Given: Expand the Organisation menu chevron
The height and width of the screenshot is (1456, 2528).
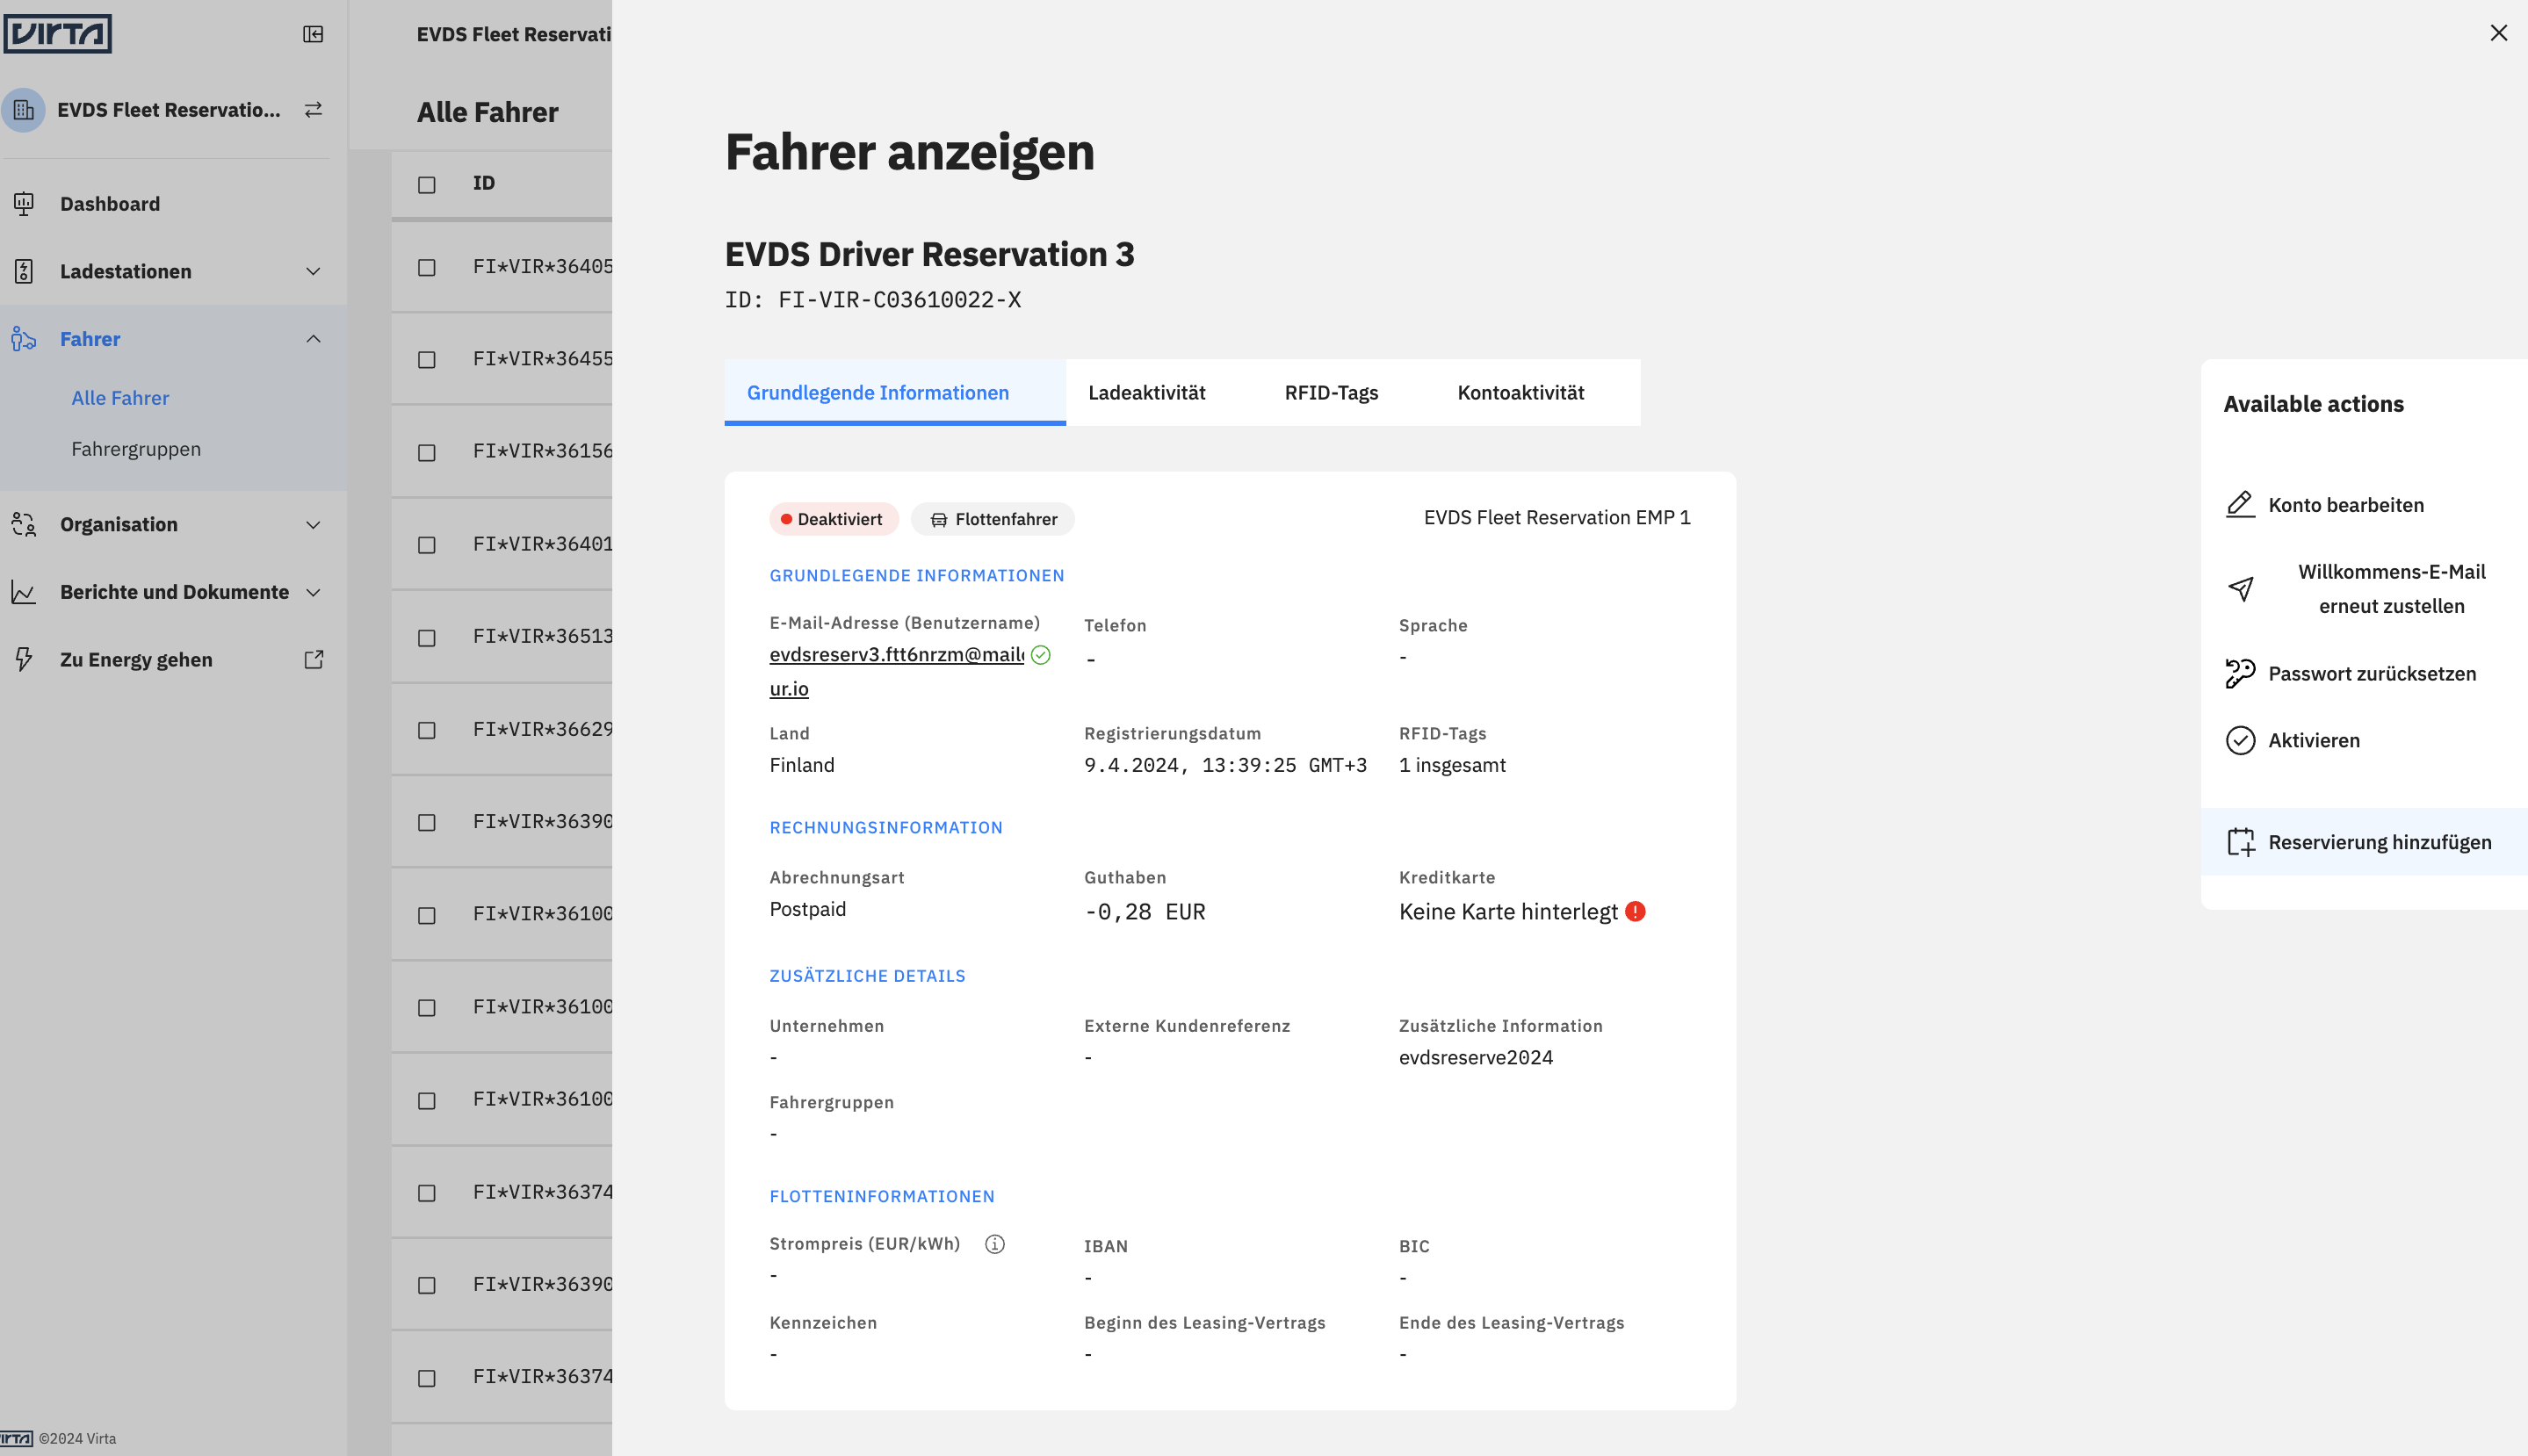Looking at the screenshot, I should [313, 524].
